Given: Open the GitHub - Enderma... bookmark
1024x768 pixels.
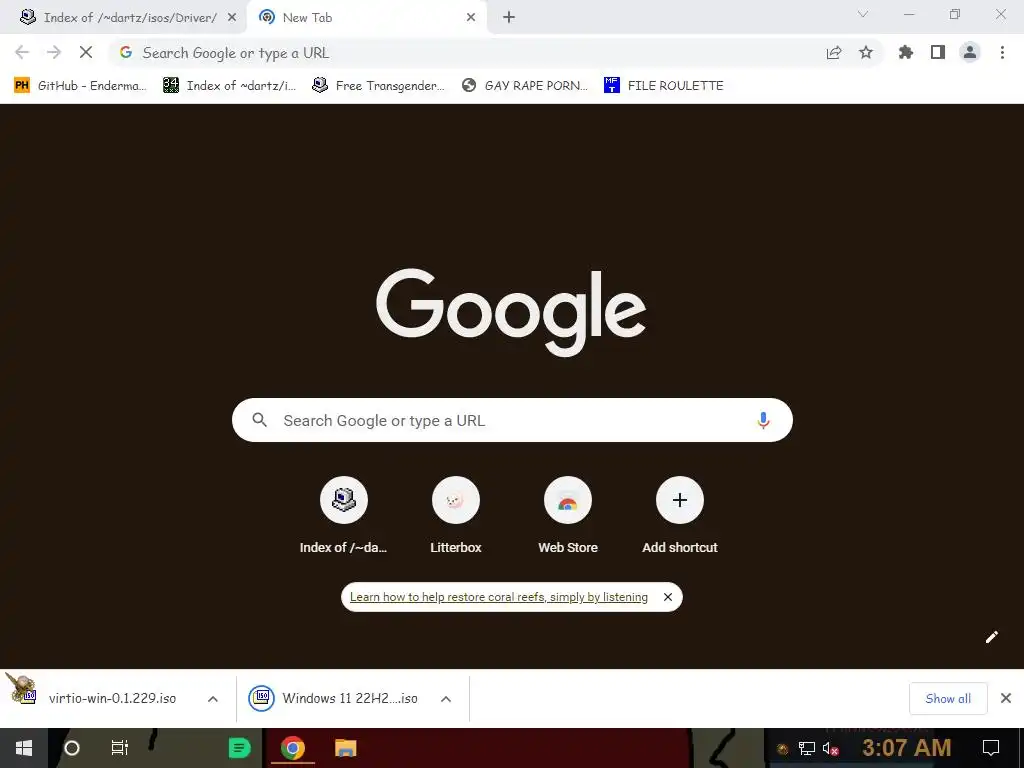Looking at the screenshot, I should 81,85.
